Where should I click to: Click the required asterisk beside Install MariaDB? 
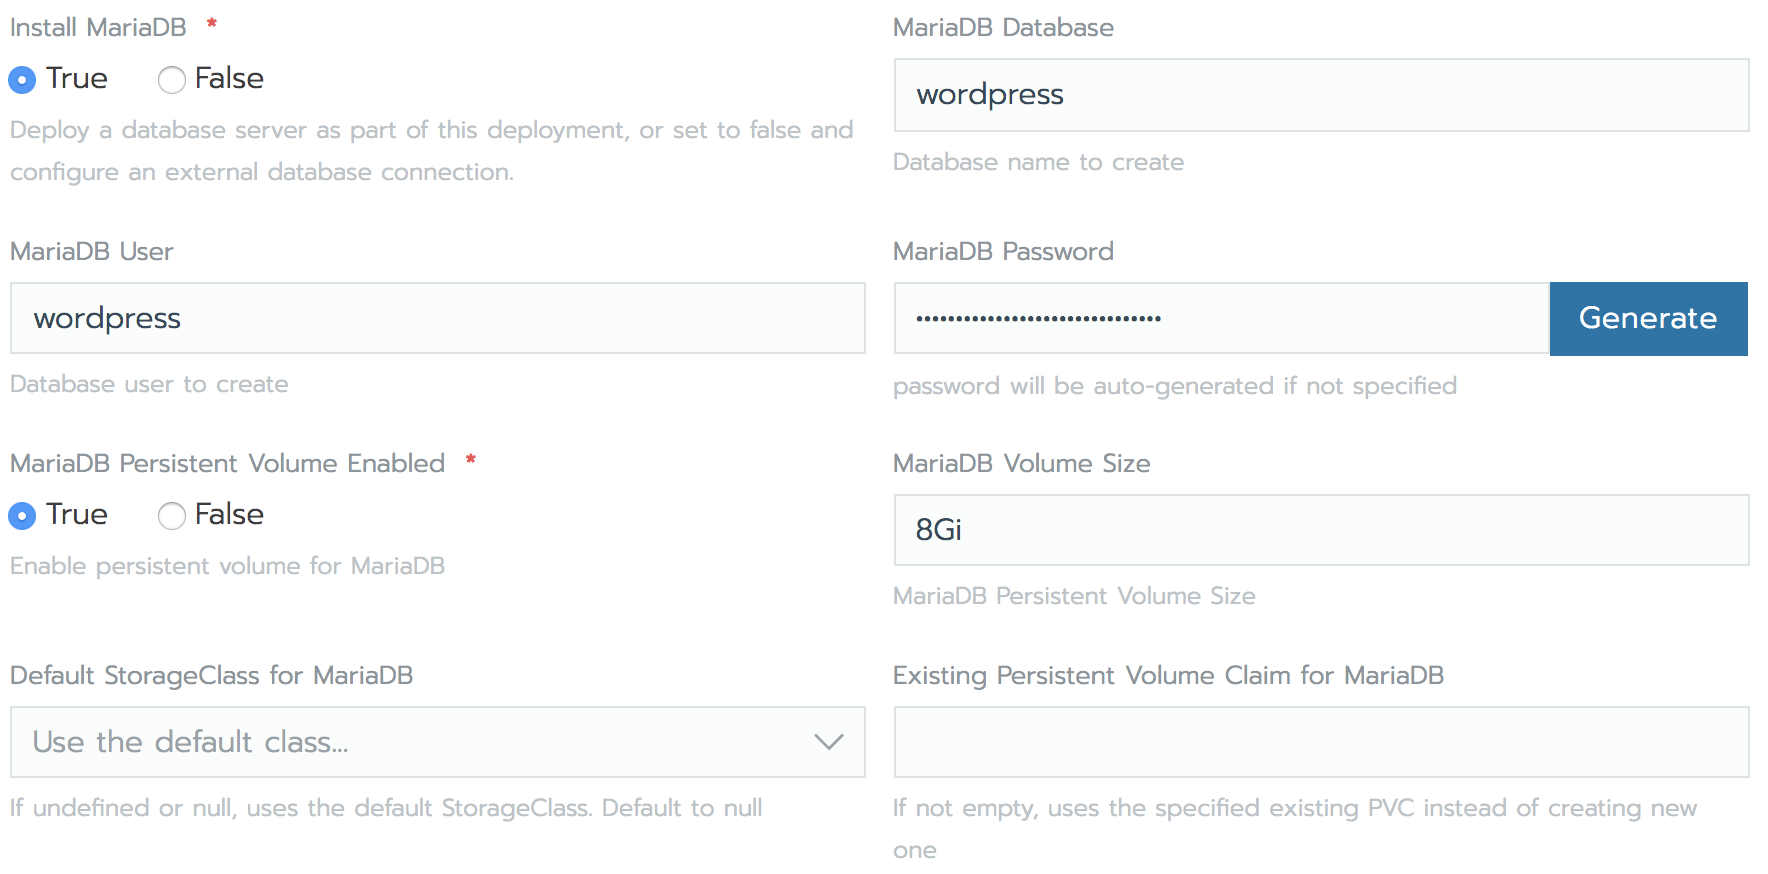pyautogui.click(x=210, y=24)
